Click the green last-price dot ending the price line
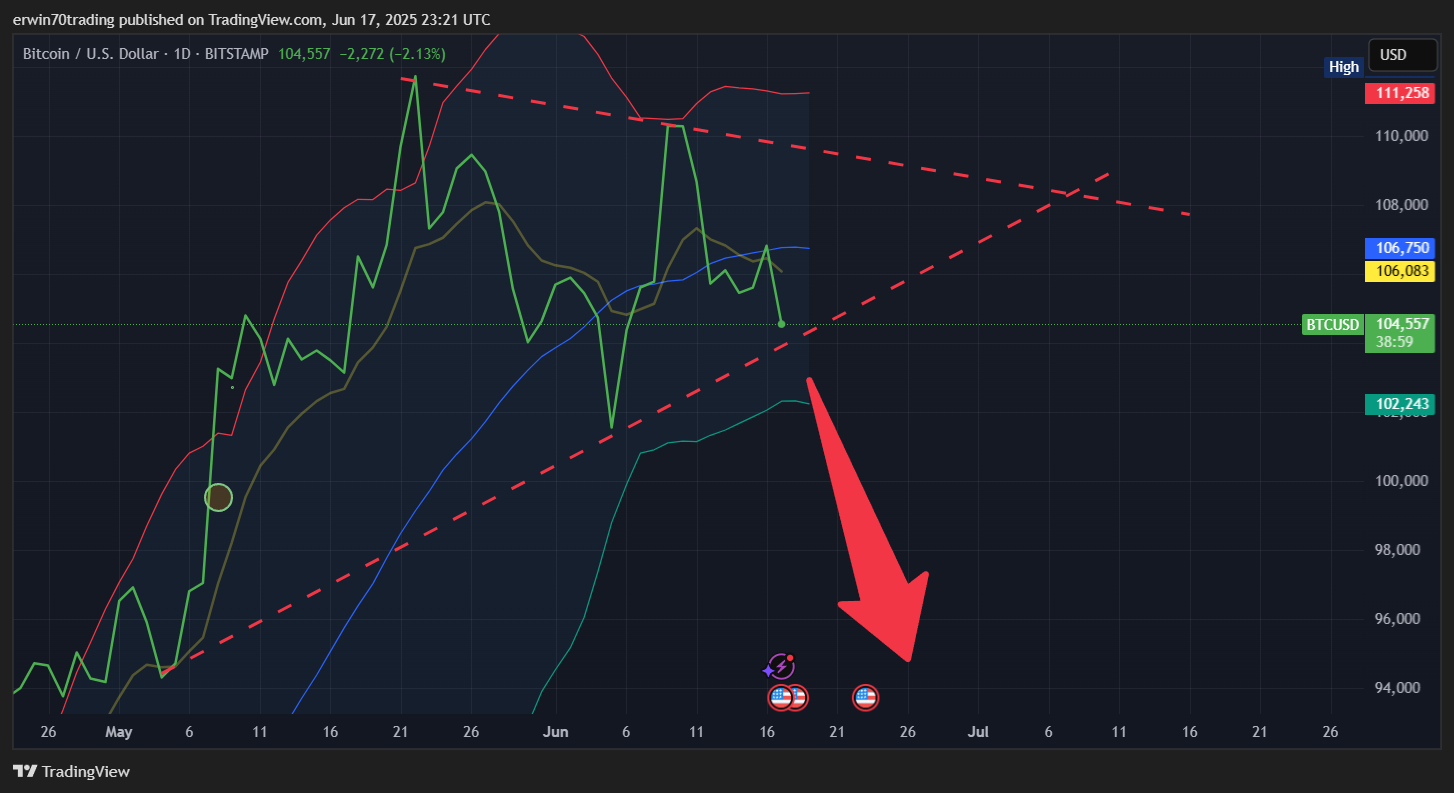This screenshot has width=1454, height=793. click(781, 324)
